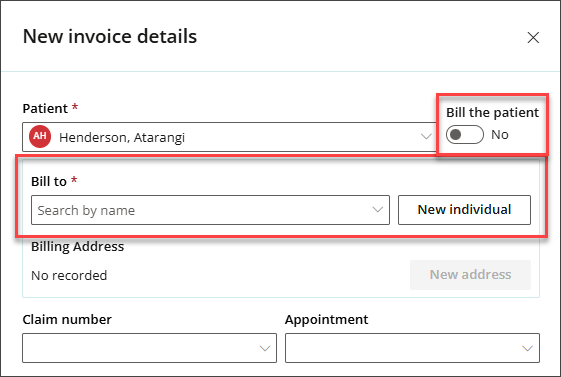Expand the Patient dropdown chevron
This screenshot has width=561, height=377.
(426, 136)
